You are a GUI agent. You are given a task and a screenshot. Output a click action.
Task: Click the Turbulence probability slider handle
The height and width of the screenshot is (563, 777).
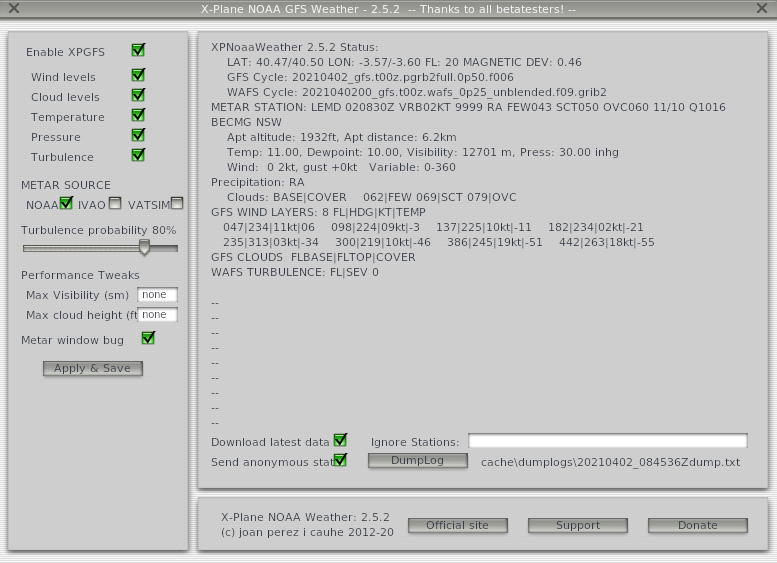pos(144,247)
